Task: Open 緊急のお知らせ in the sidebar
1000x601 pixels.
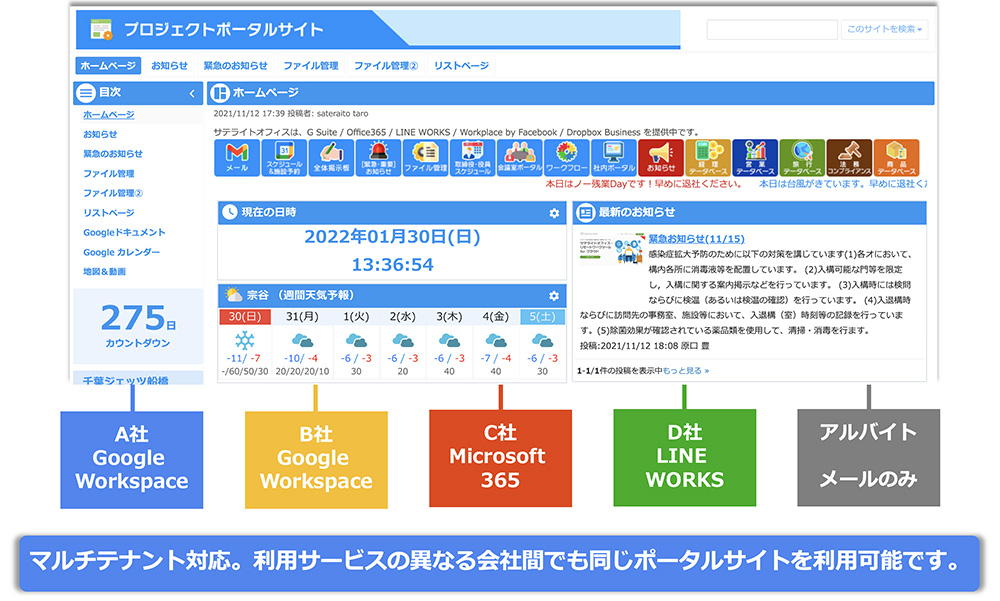Action: pos(113,154)
